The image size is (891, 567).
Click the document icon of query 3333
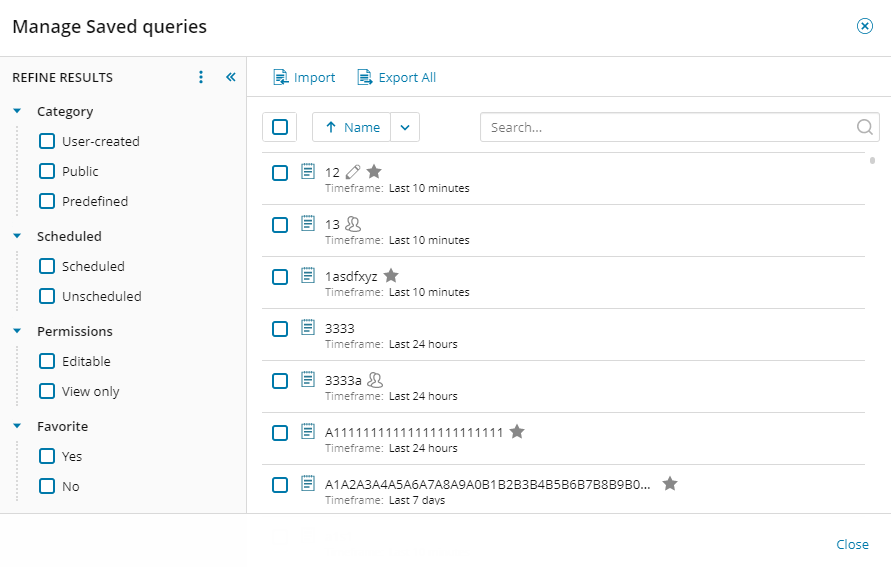coord(308,328)
